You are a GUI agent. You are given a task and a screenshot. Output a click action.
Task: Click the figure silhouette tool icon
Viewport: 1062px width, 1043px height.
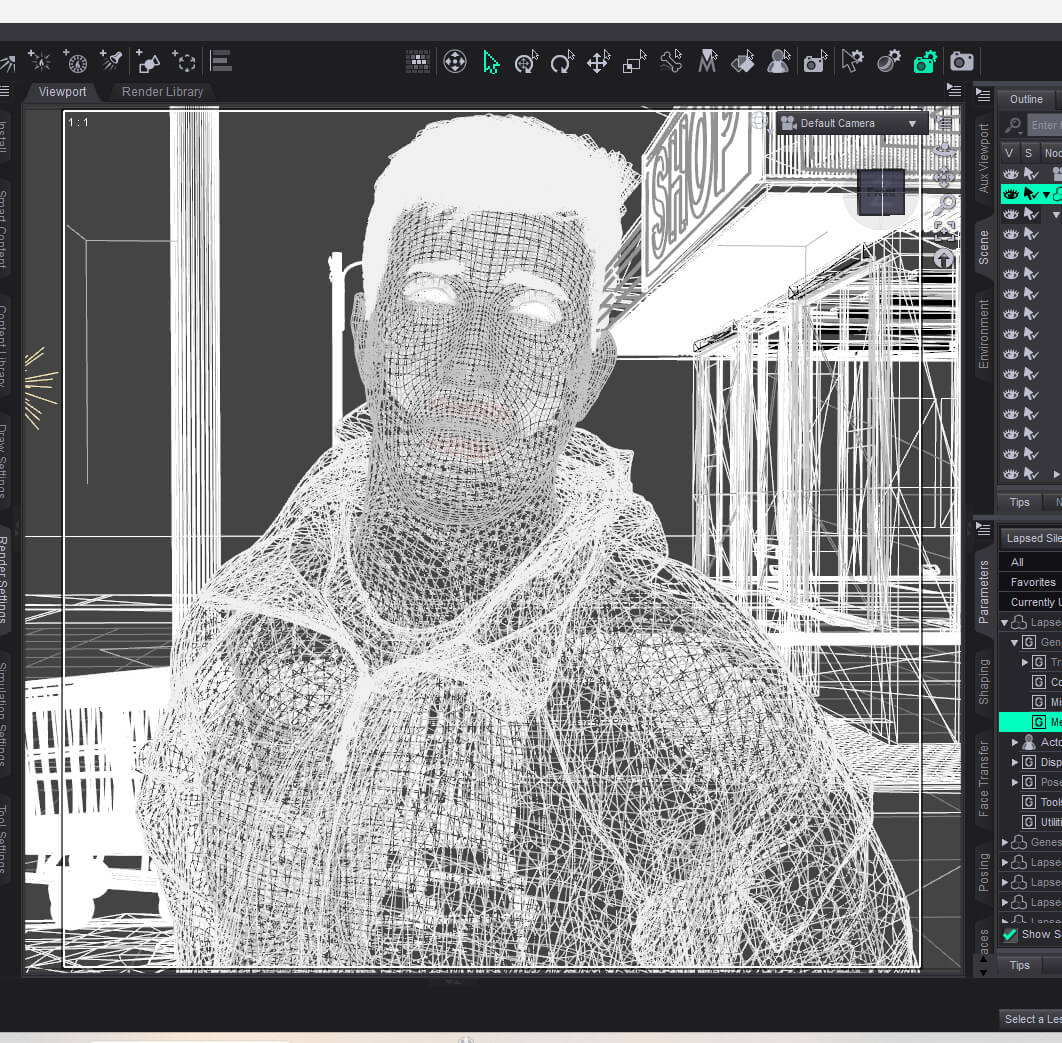click(779, 62)
